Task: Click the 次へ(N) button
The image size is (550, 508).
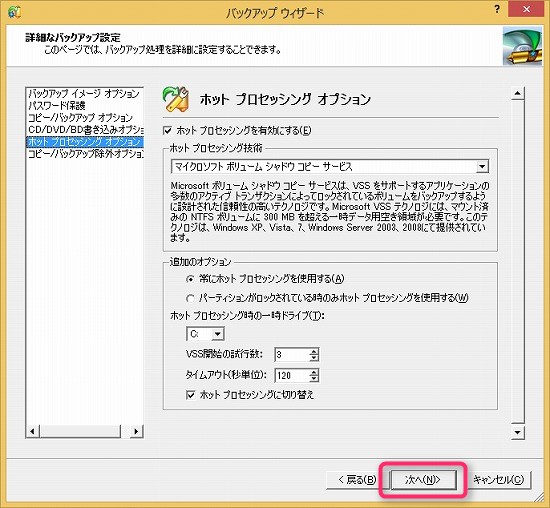Action: tap(423, 480)
